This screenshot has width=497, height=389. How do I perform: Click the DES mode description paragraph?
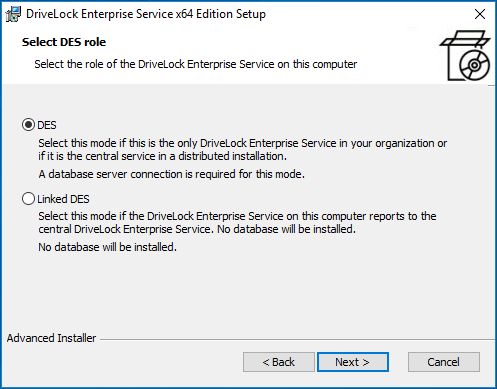[243, 150]
